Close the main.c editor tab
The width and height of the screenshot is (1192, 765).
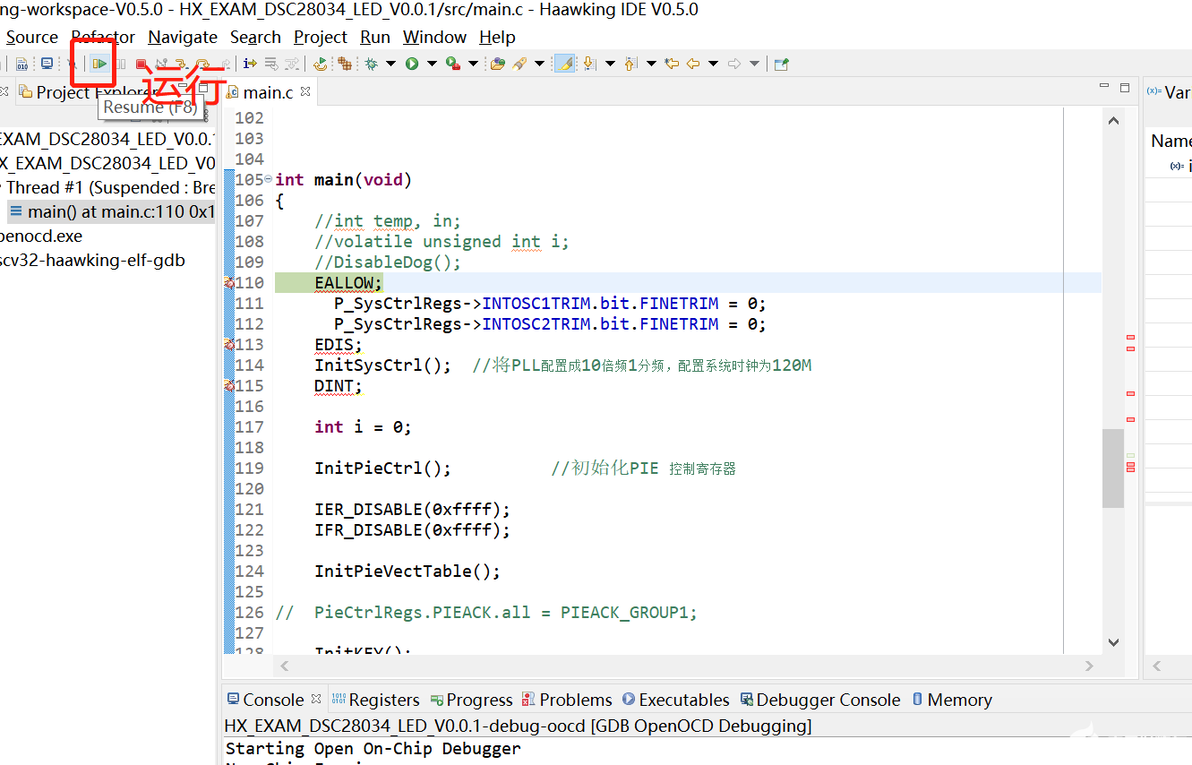point(306,91)
